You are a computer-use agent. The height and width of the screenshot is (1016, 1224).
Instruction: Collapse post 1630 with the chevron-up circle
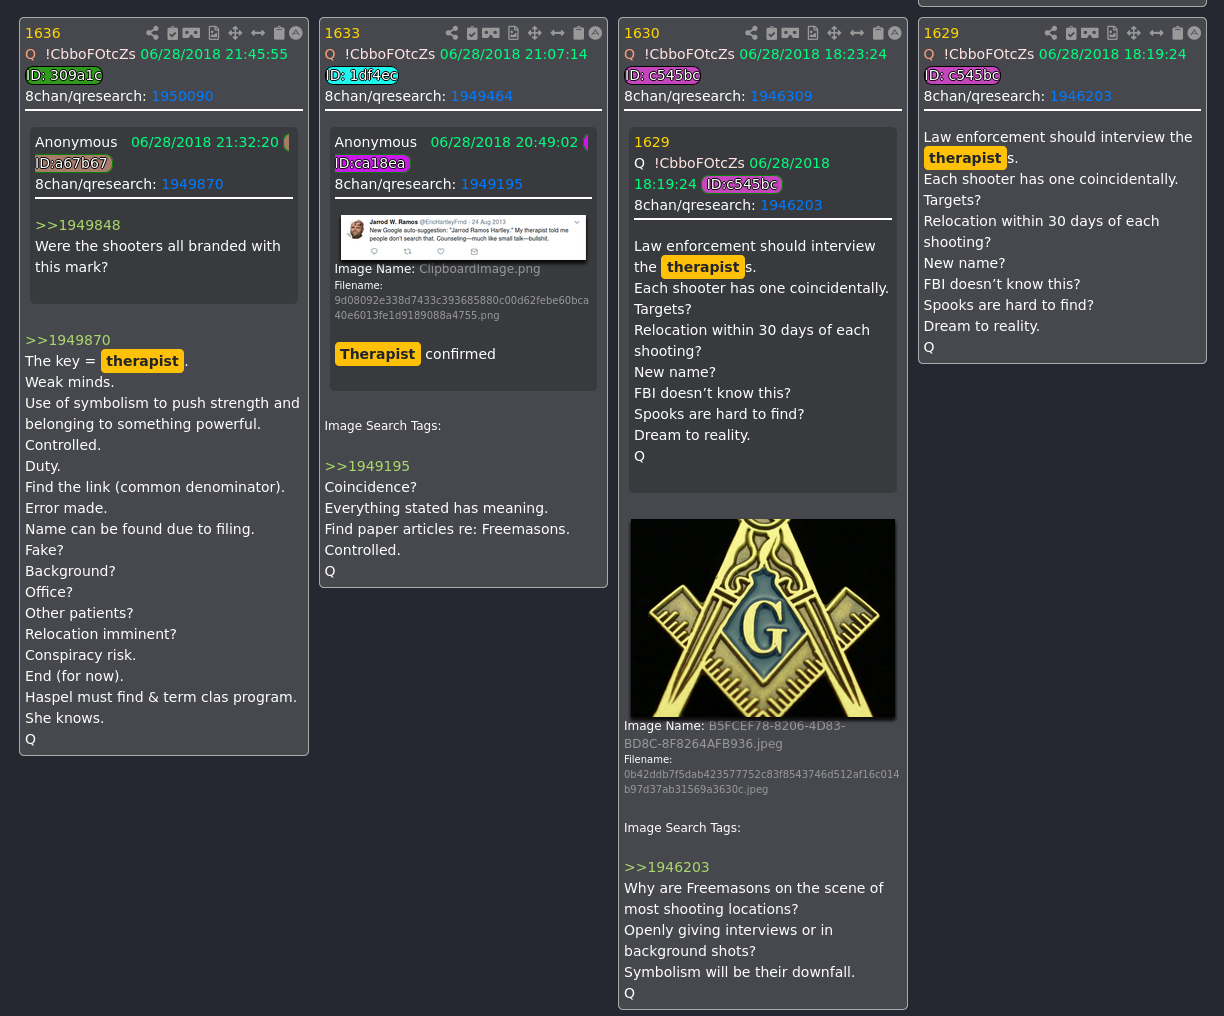[894, 33]
